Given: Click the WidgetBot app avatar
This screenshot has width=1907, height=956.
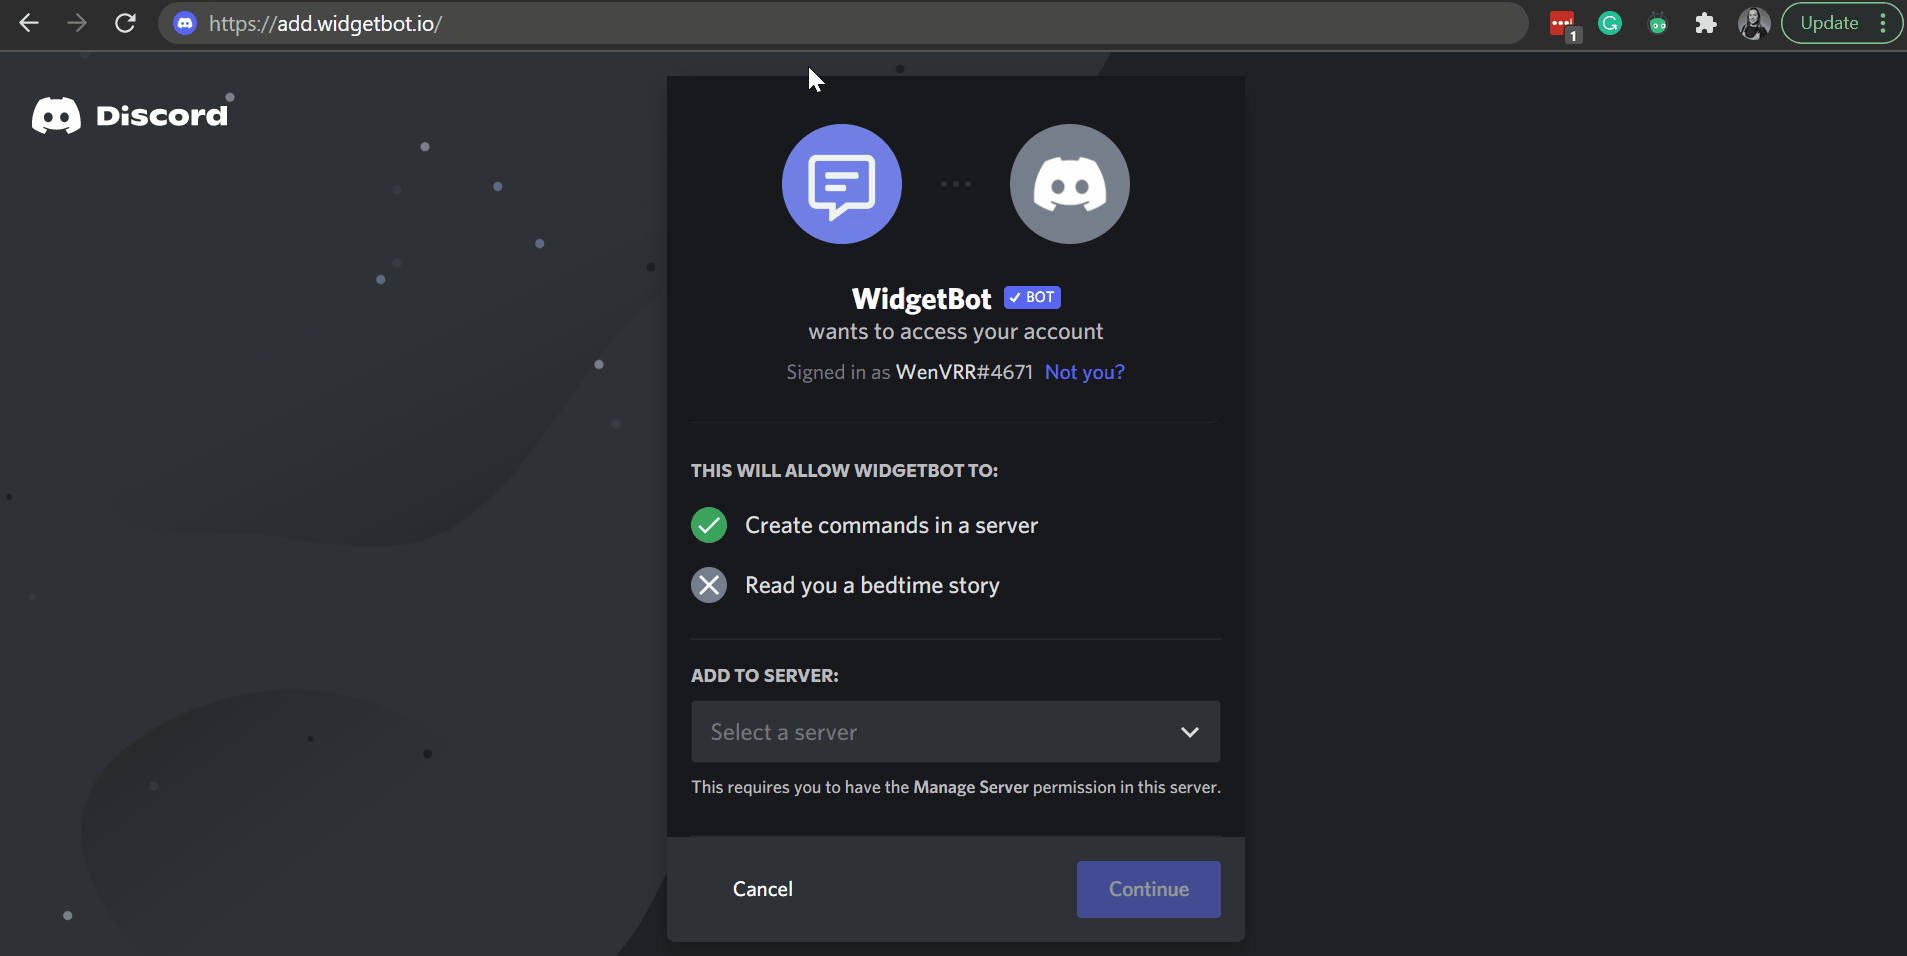Looking at the screenshot, I should coord(842,184).
